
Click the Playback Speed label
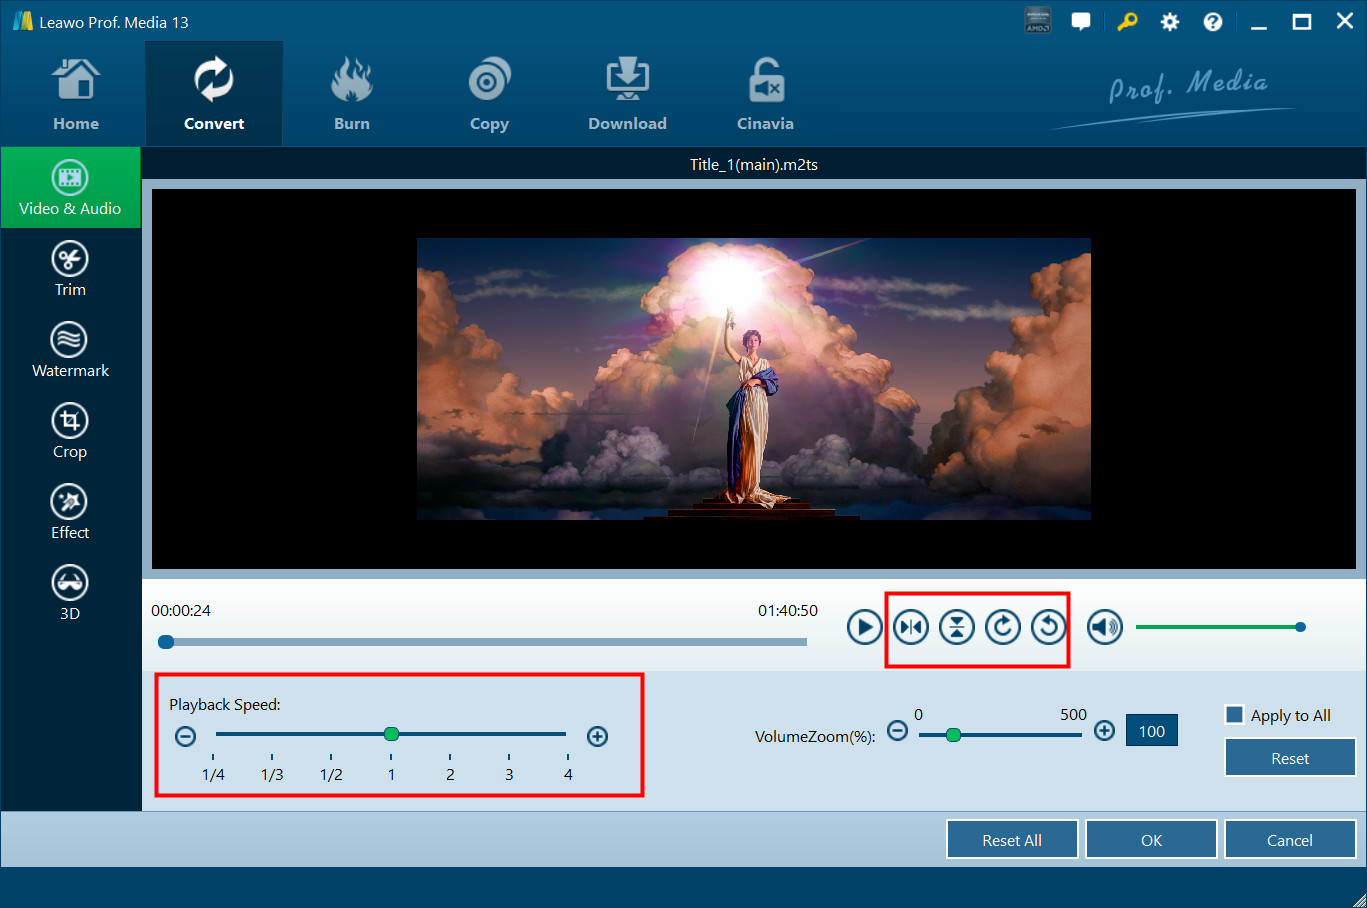click(x=225, y=704)
